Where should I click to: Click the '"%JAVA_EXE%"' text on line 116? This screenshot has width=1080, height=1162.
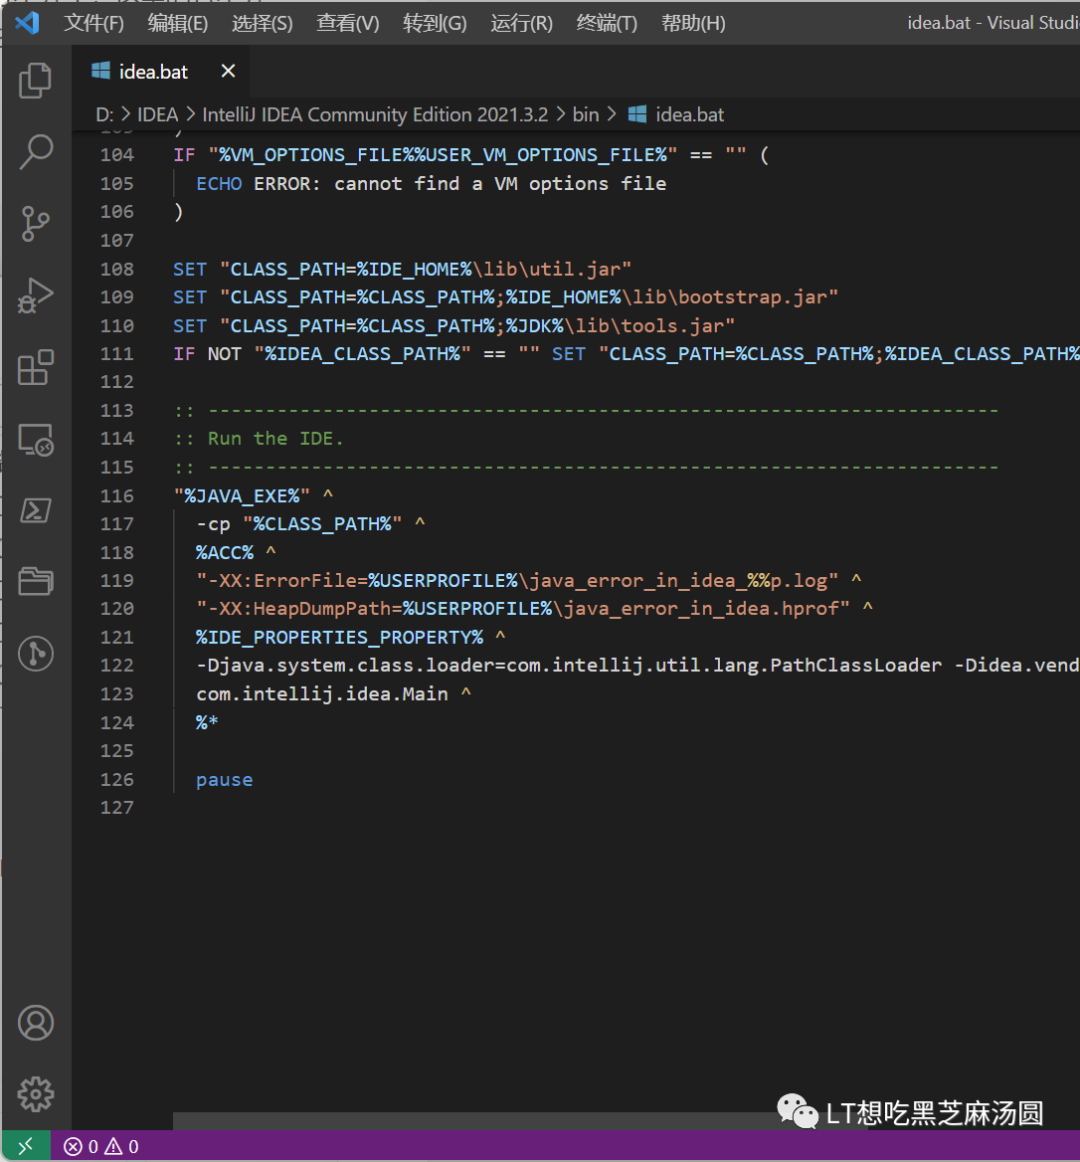tap(242, 496)
